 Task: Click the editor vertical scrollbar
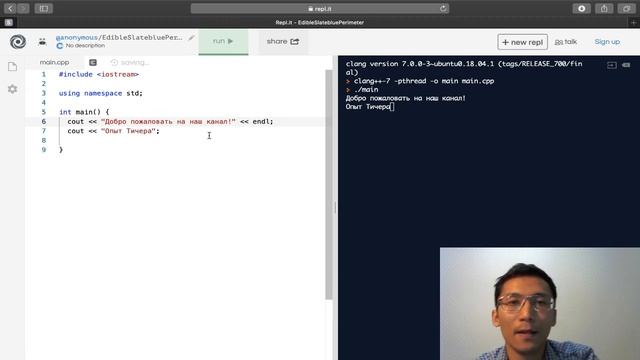point(329,184)
